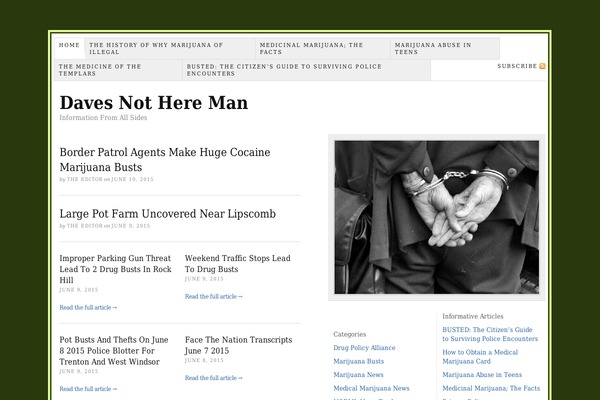Select Drug Policy Alliance category
The width and height of the screenshot is (600, 400).
pos(364,348)
